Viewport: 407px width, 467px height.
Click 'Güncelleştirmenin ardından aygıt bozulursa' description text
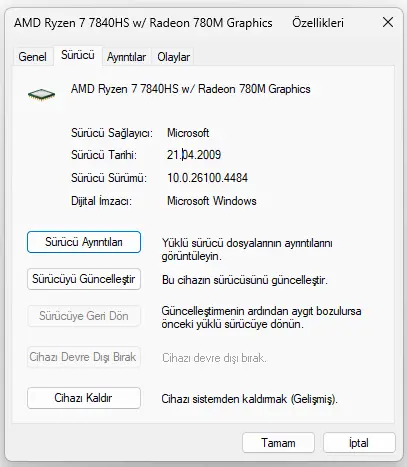point(261,318)
